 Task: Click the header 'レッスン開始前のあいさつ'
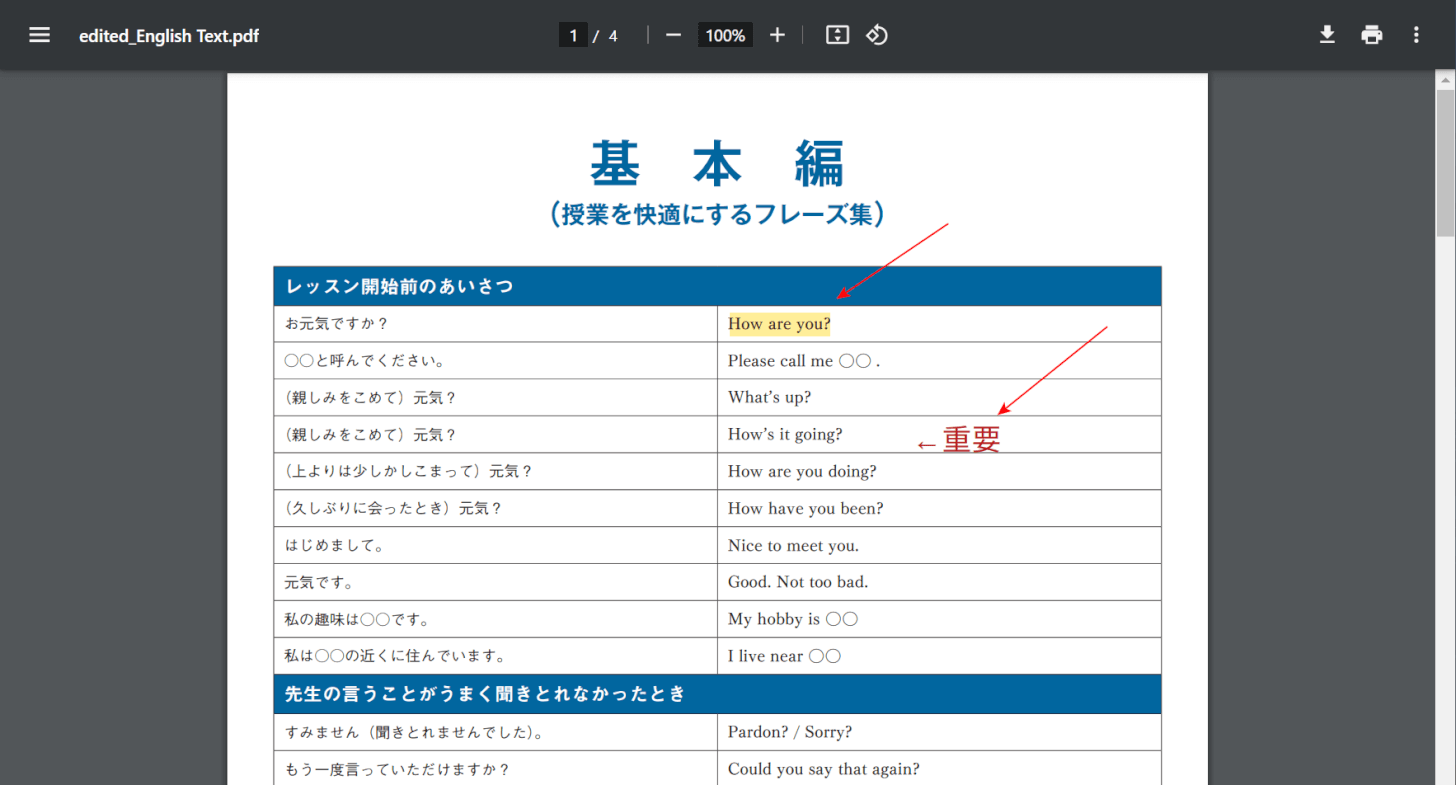coord(399,287)
